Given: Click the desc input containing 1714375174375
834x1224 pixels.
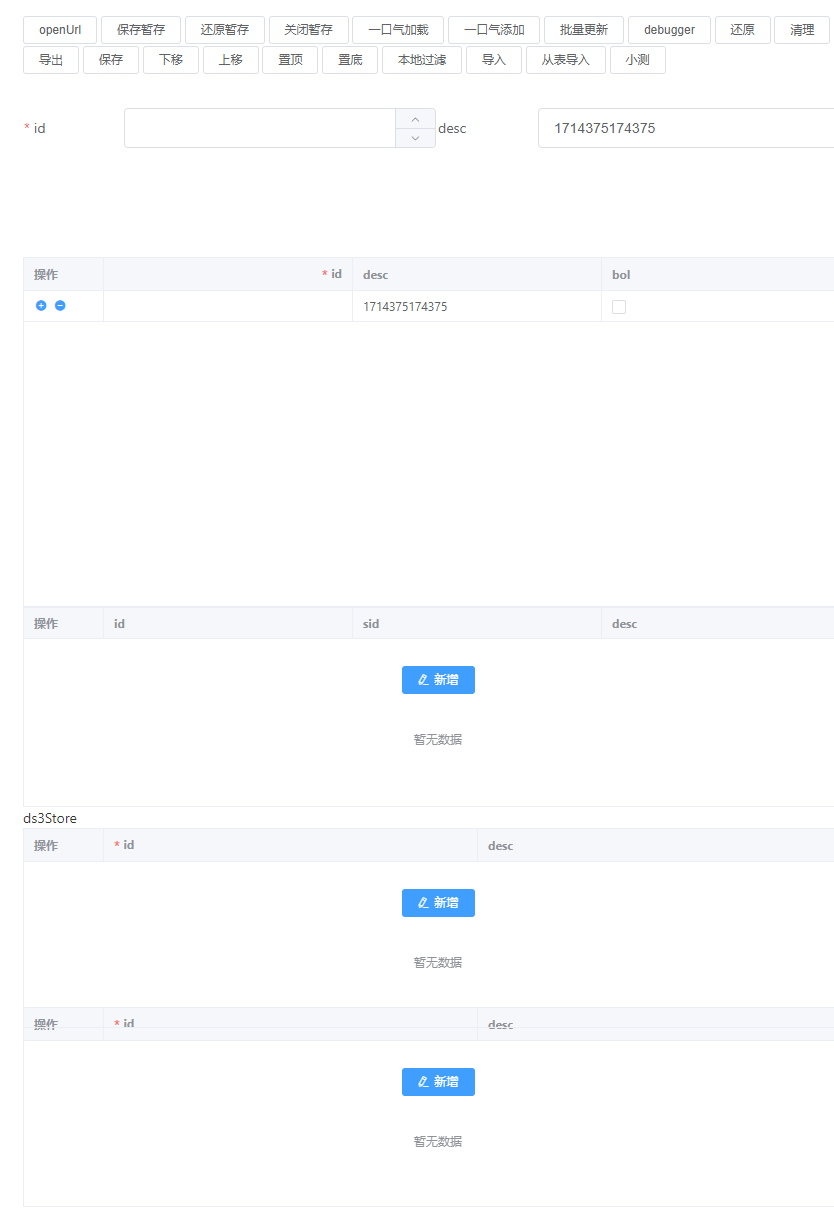Looking at the screenshot, I should [x=686, y=128].
